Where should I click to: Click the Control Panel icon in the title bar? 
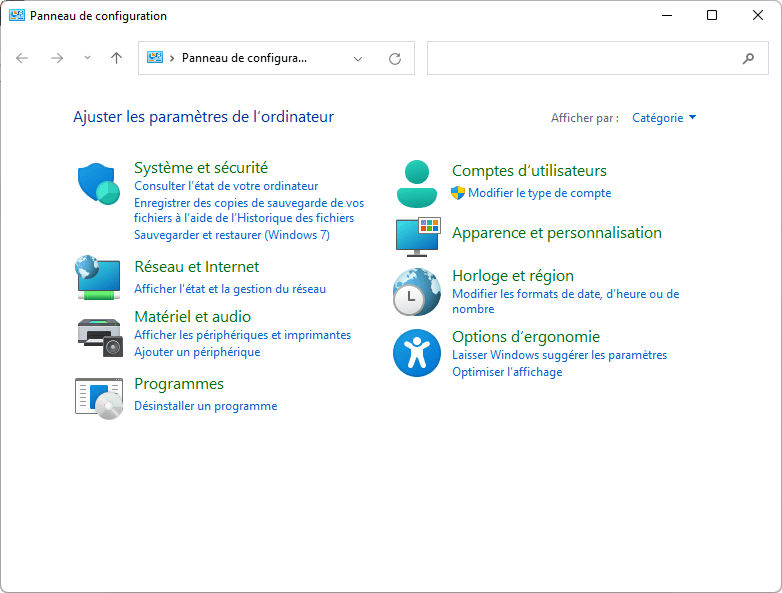pos(17,15)
